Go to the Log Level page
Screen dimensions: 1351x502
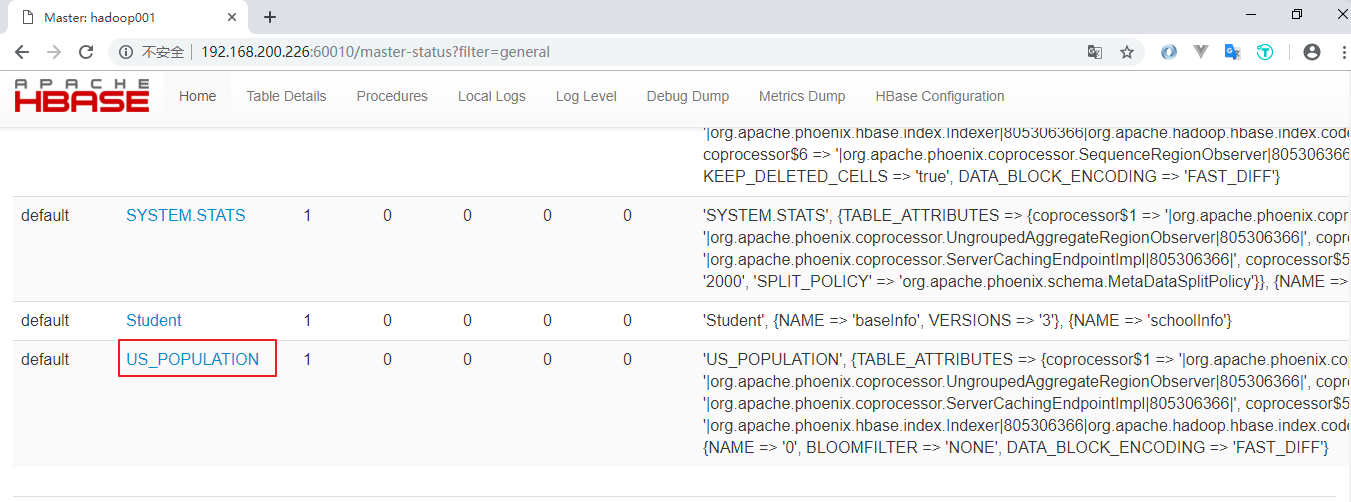pos(586,96)
